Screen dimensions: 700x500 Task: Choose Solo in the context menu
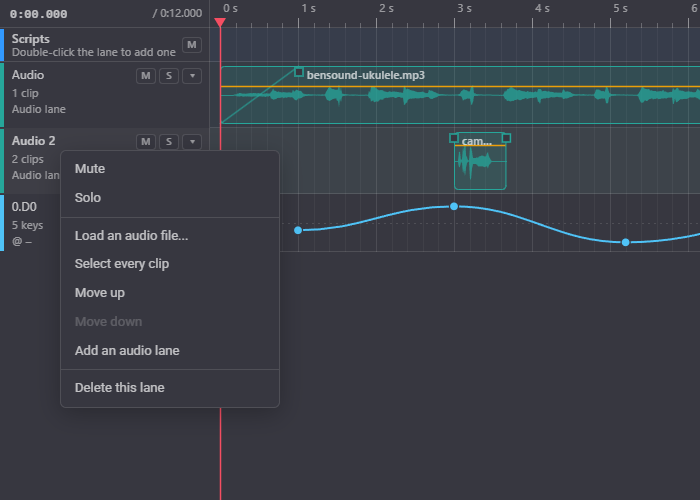pos(170,198)
